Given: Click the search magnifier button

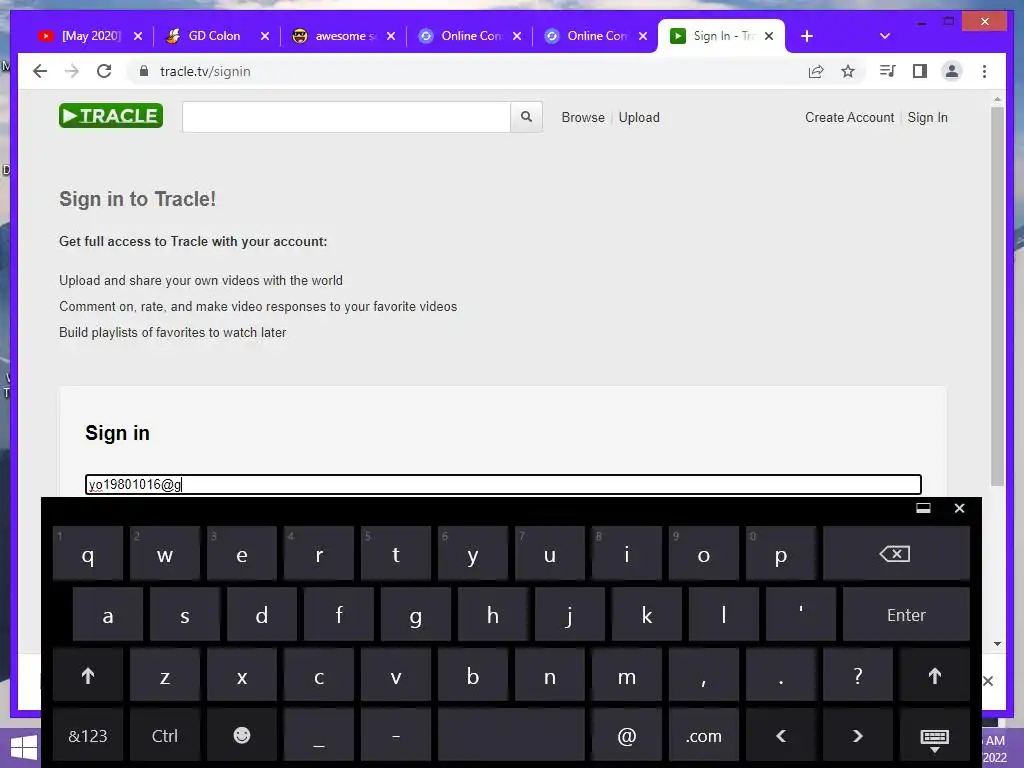Looking at the screenshot, I should (526, 117).
